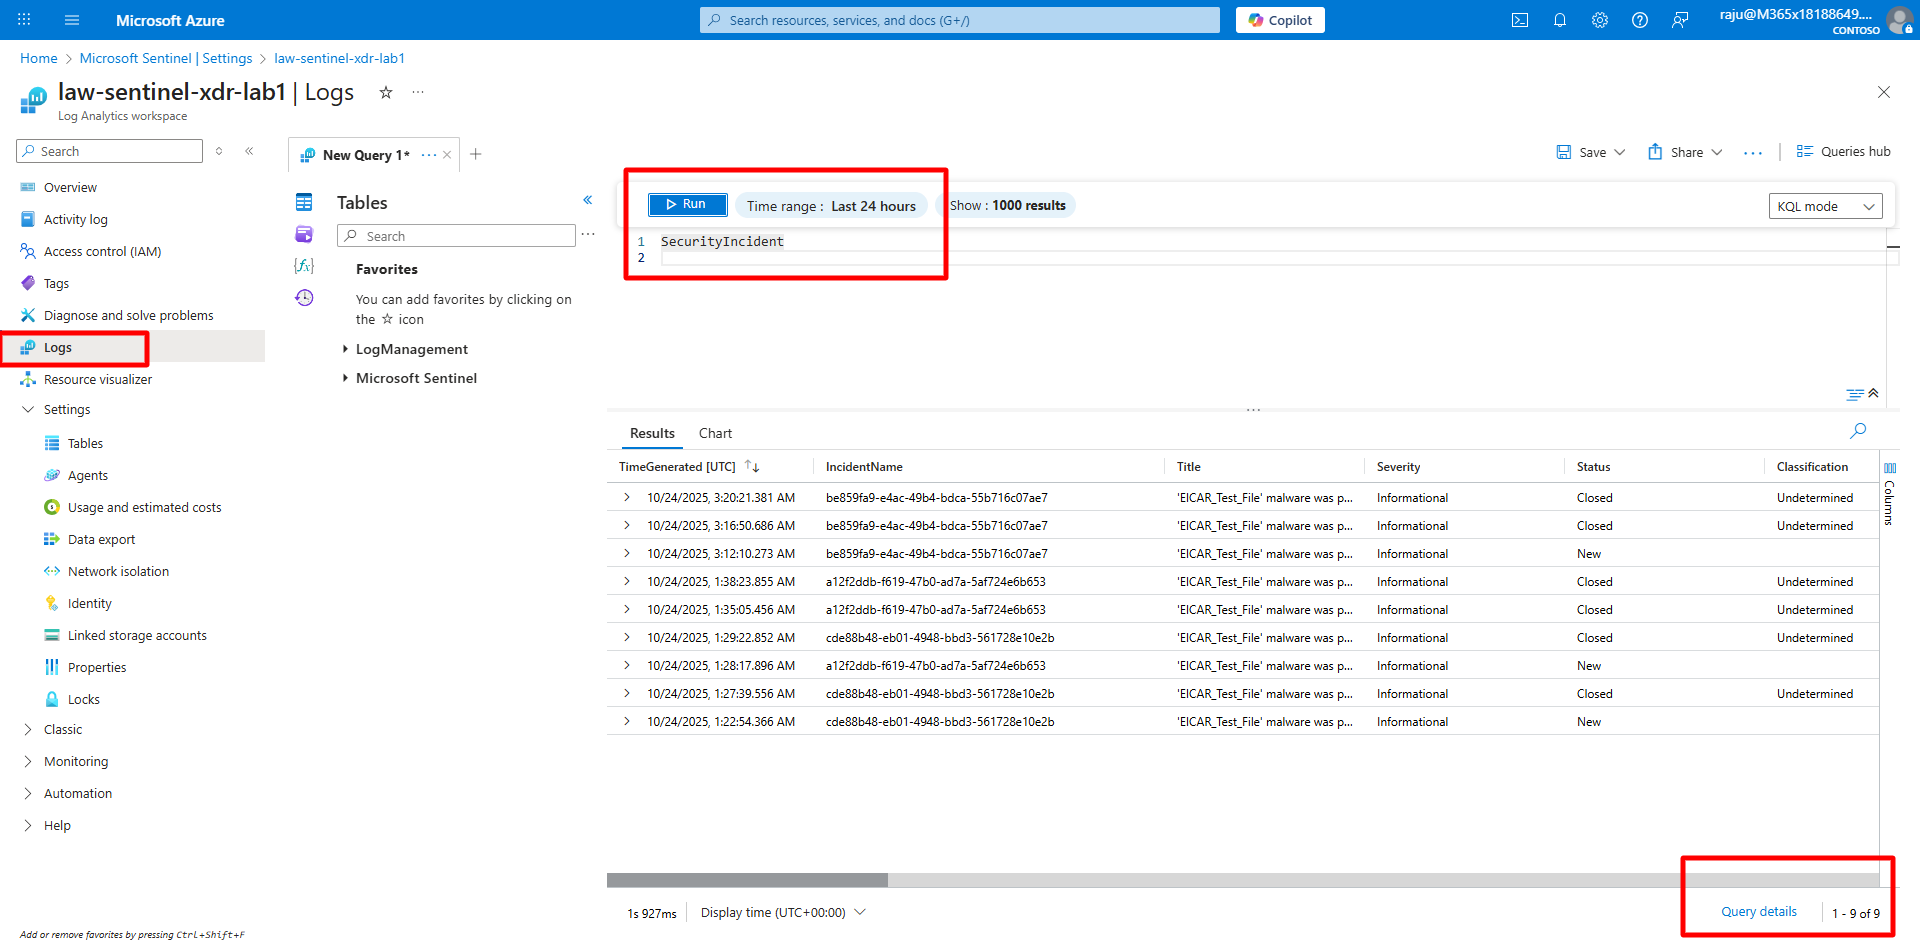
Task: Expand the 1:22:54.366 AM result row
Action: [x=627, y=721]
